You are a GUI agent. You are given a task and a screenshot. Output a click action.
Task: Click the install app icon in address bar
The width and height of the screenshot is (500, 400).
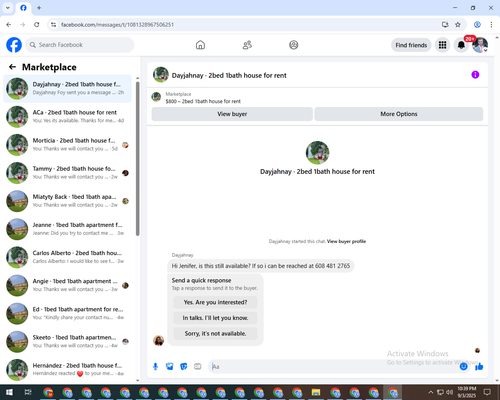click(x=445, y=25)
